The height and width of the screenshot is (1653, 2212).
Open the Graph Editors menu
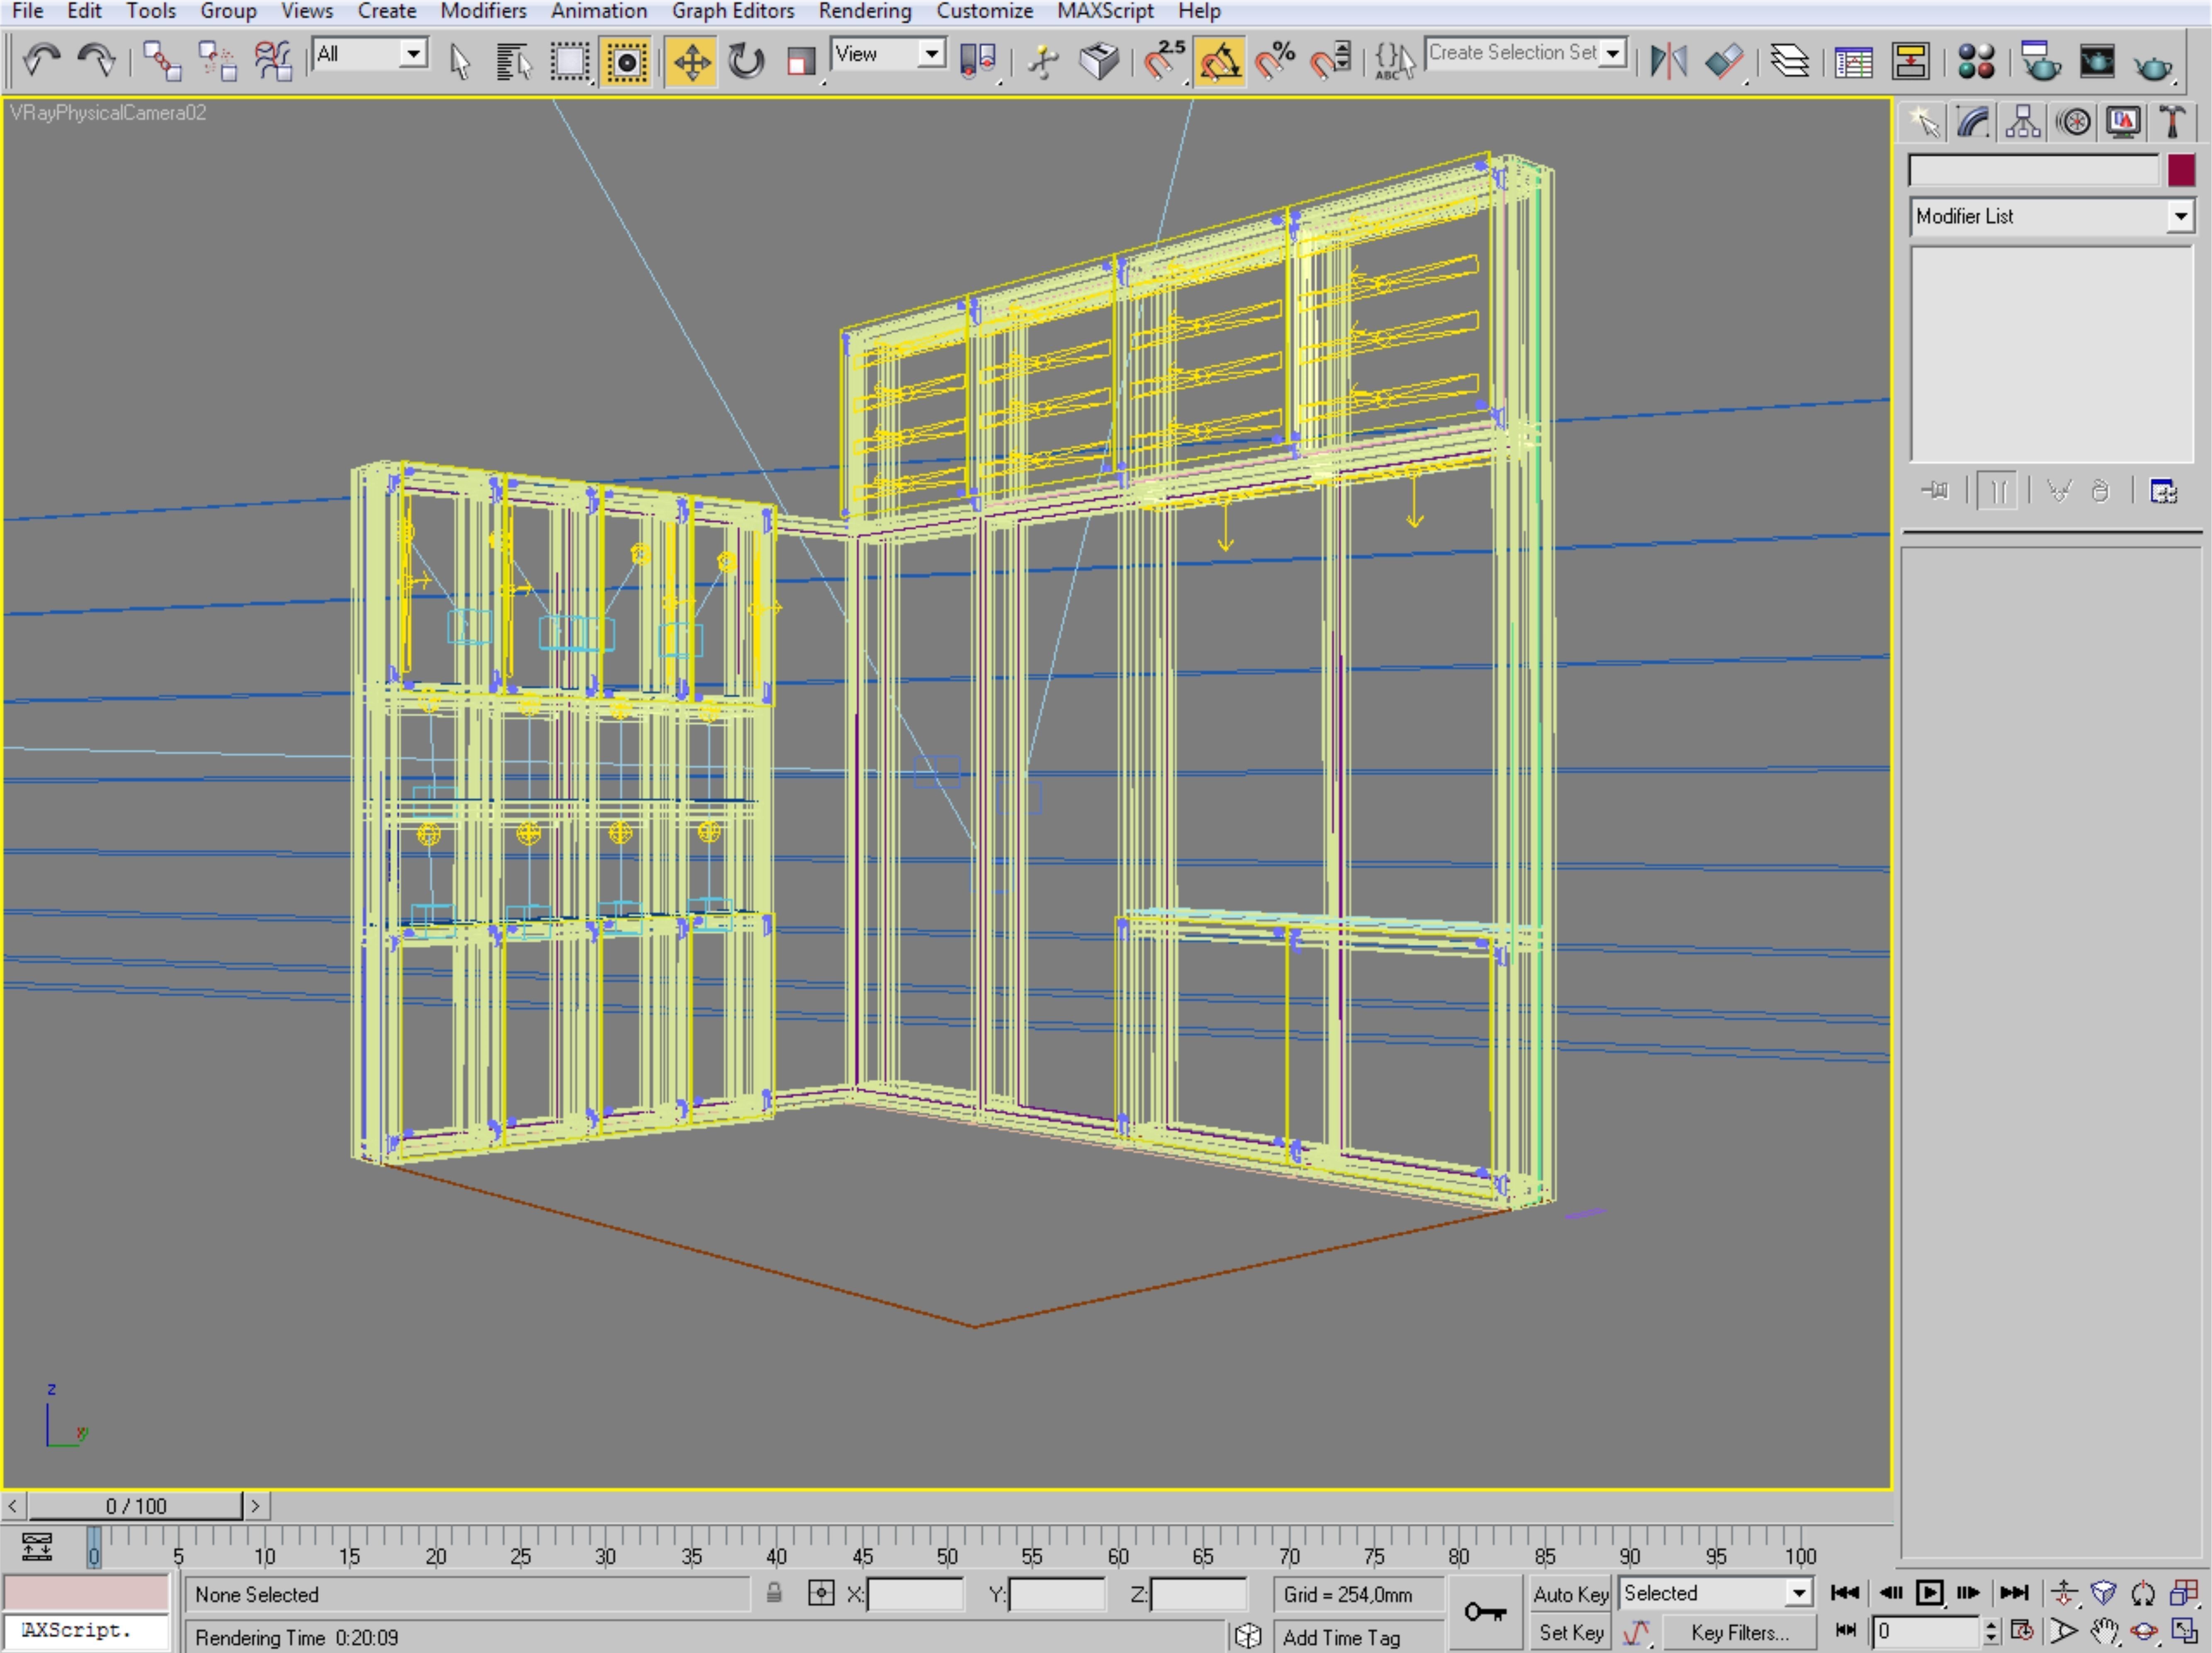733,11
